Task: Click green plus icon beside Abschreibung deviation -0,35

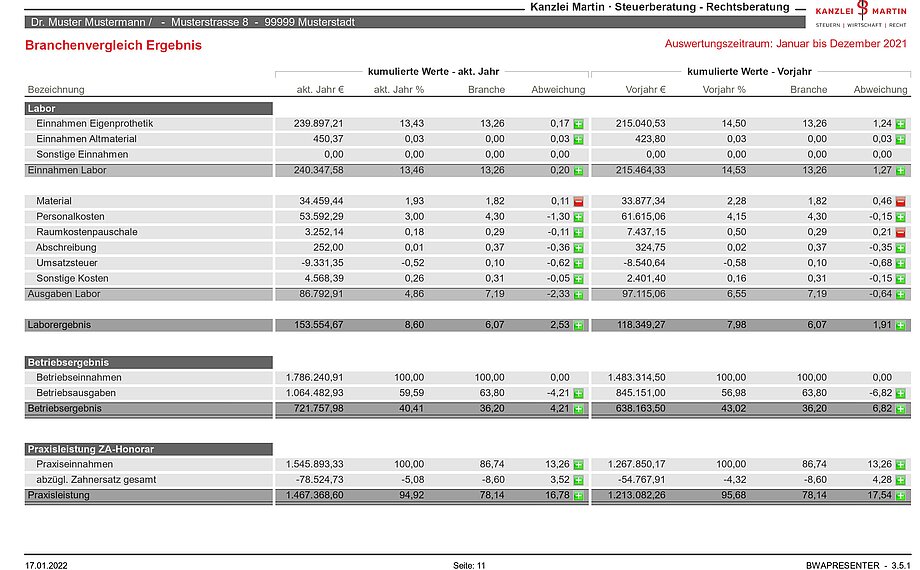Action: coord(901,248)
